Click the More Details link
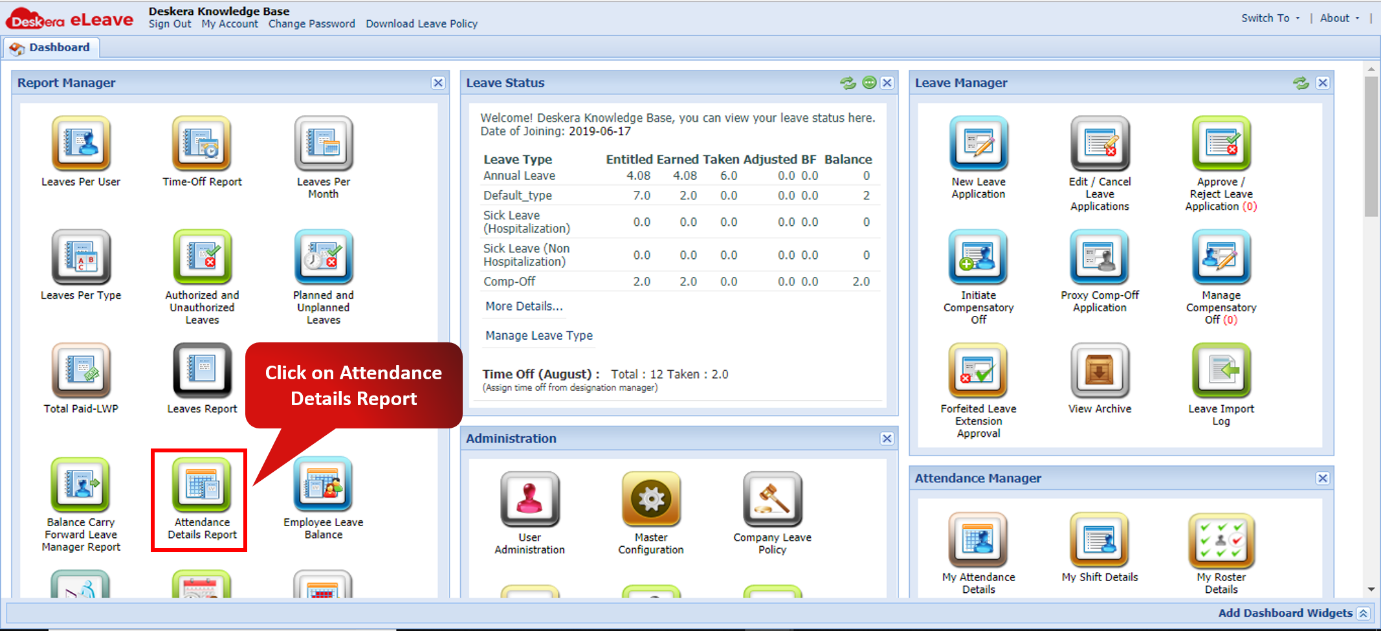Viewport: 1381px width, 631px height. click(524, 306)
